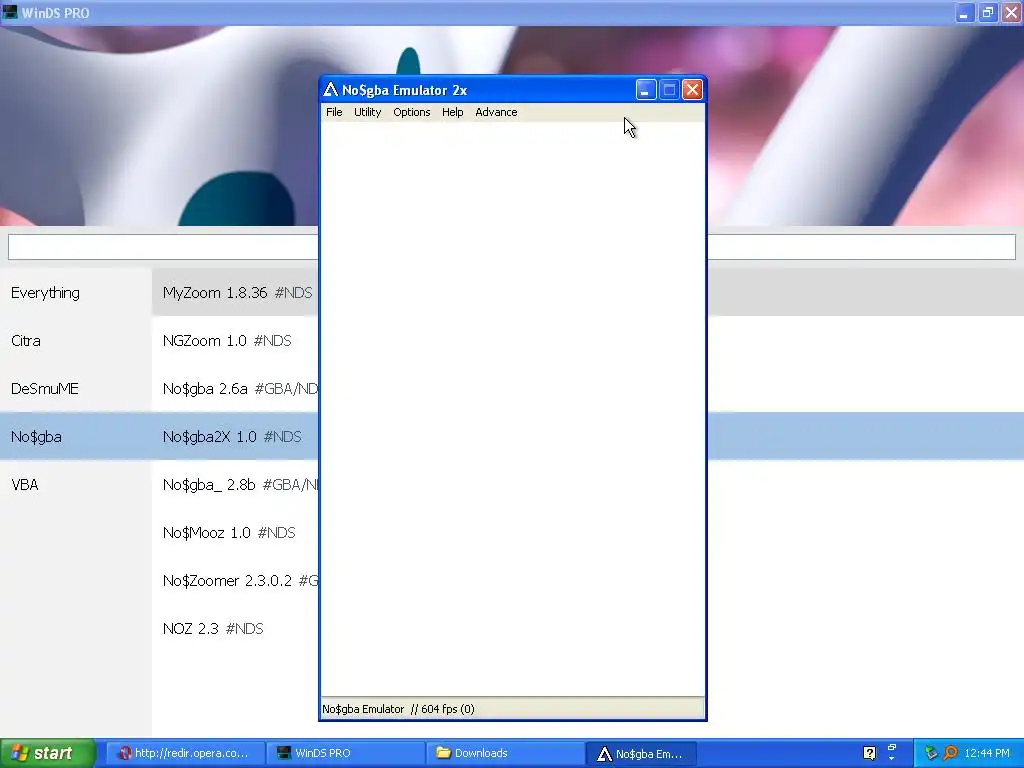Image resolution: width=1024 pixels, height=768 pixels.
Task: Restore down the WinDS PRO window
Action: (x=987, y=12)
